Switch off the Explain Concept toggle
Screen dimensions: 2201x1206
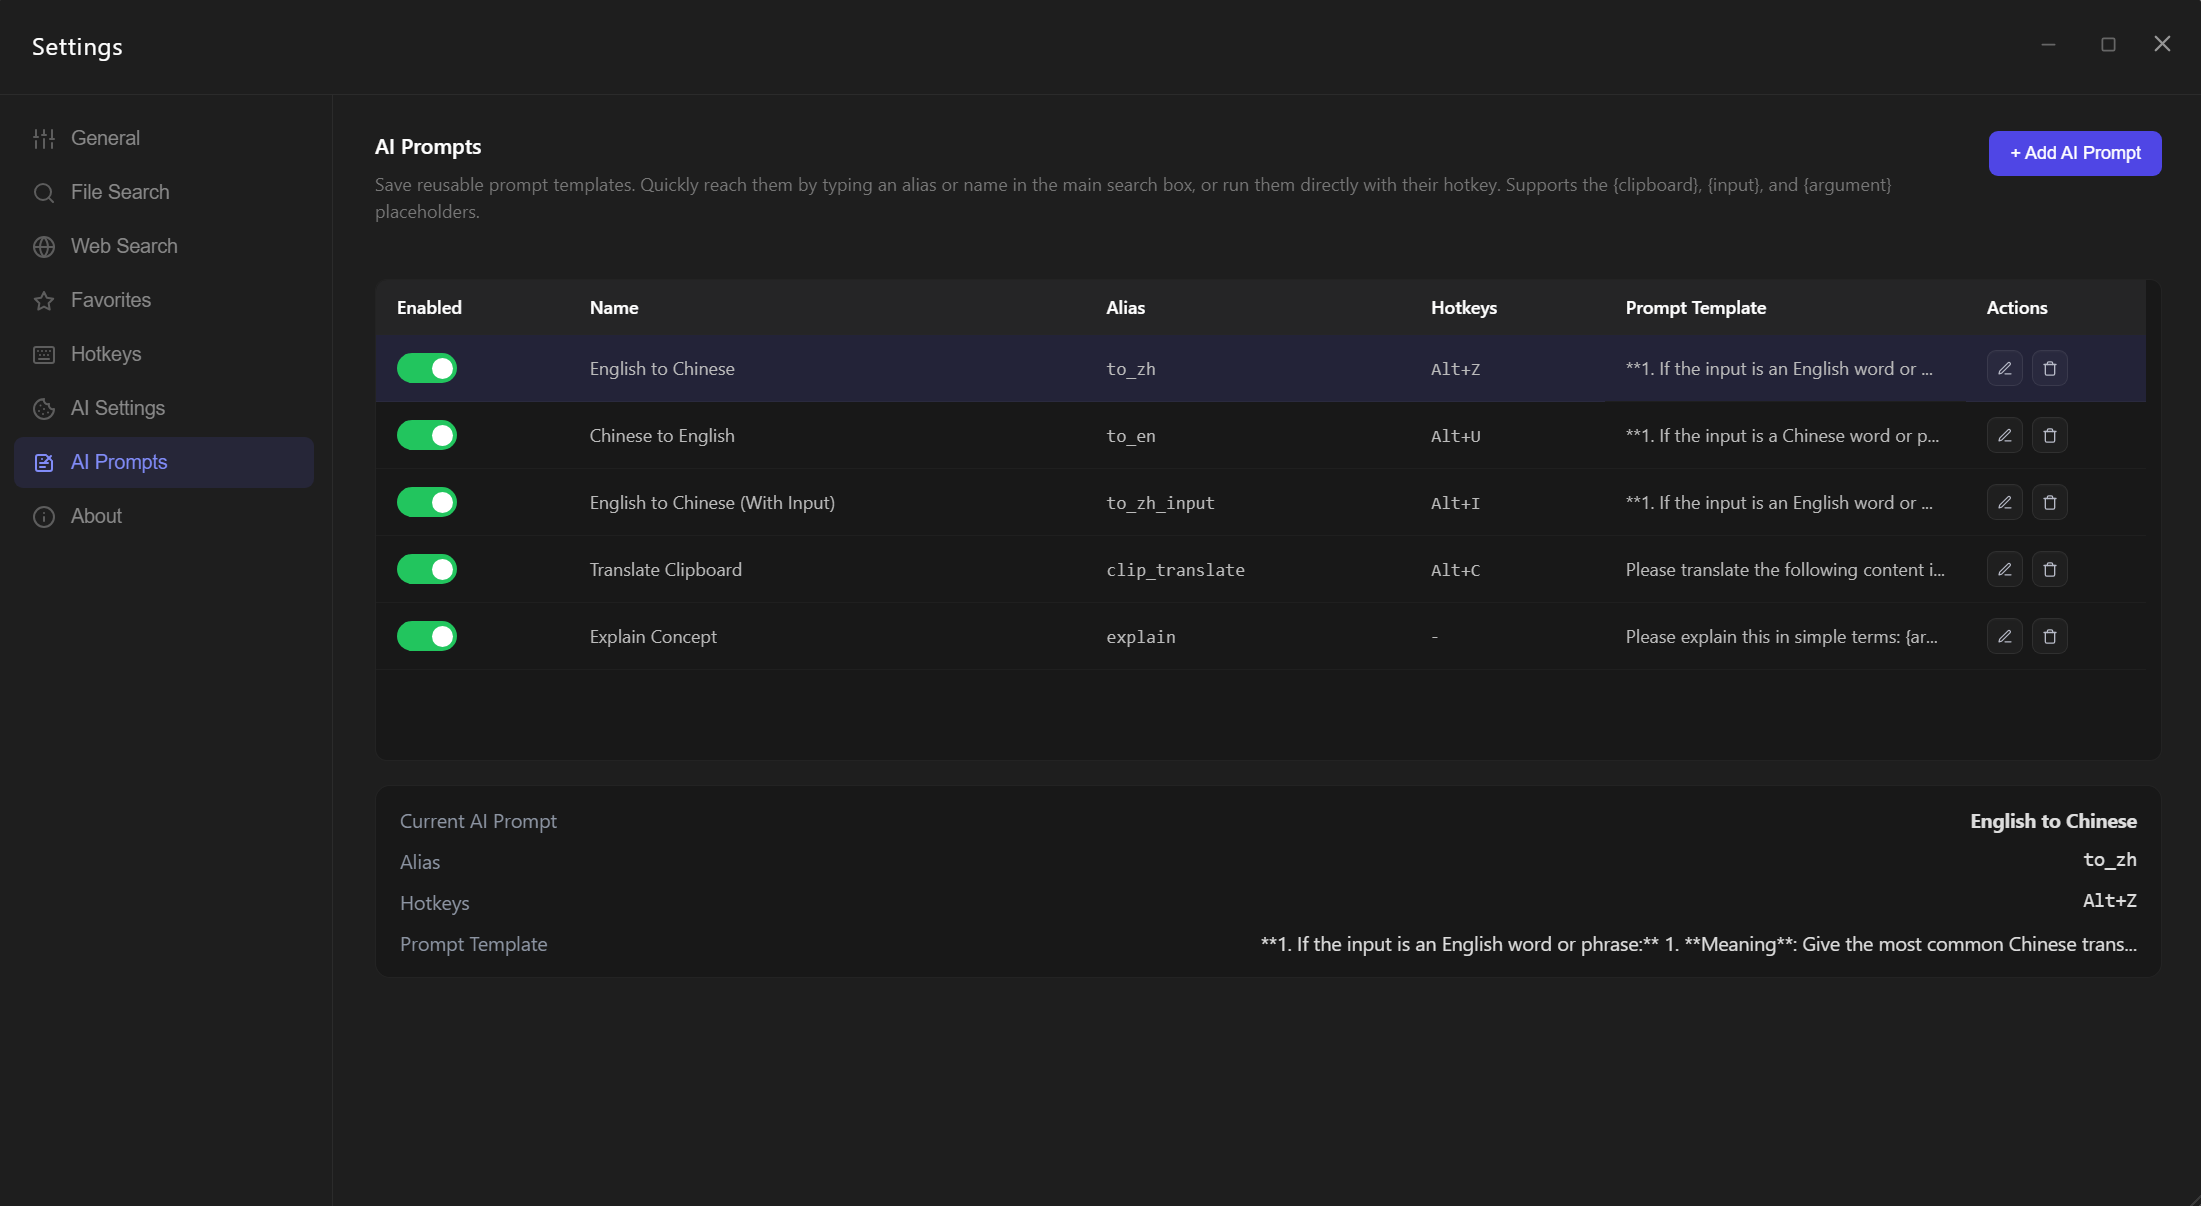pyautogui.click(x=427, y=637)
